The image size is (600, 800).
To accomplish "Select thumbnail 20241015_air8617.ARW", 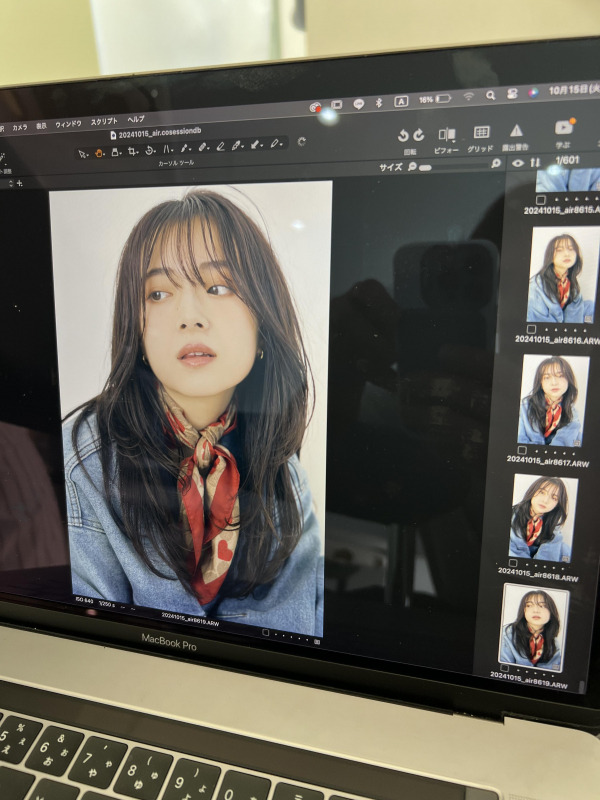I will tap(553, 401).
